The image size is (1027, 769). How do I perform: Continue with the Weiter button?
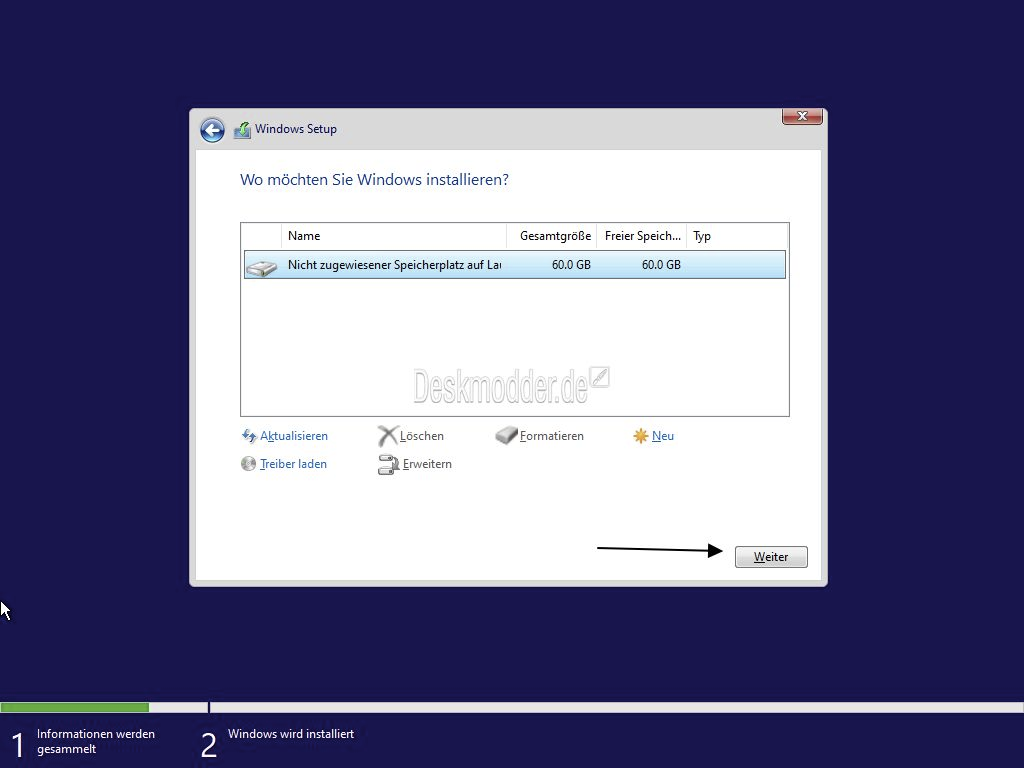click(x=771, y=557)
